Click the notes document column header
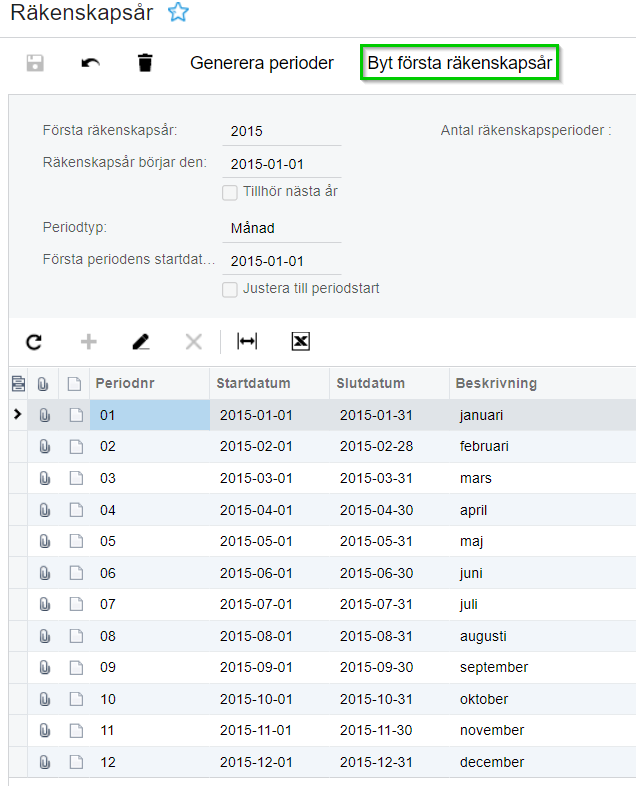The width and height of the screenshot is (636, 786). (x=74, y=384)
